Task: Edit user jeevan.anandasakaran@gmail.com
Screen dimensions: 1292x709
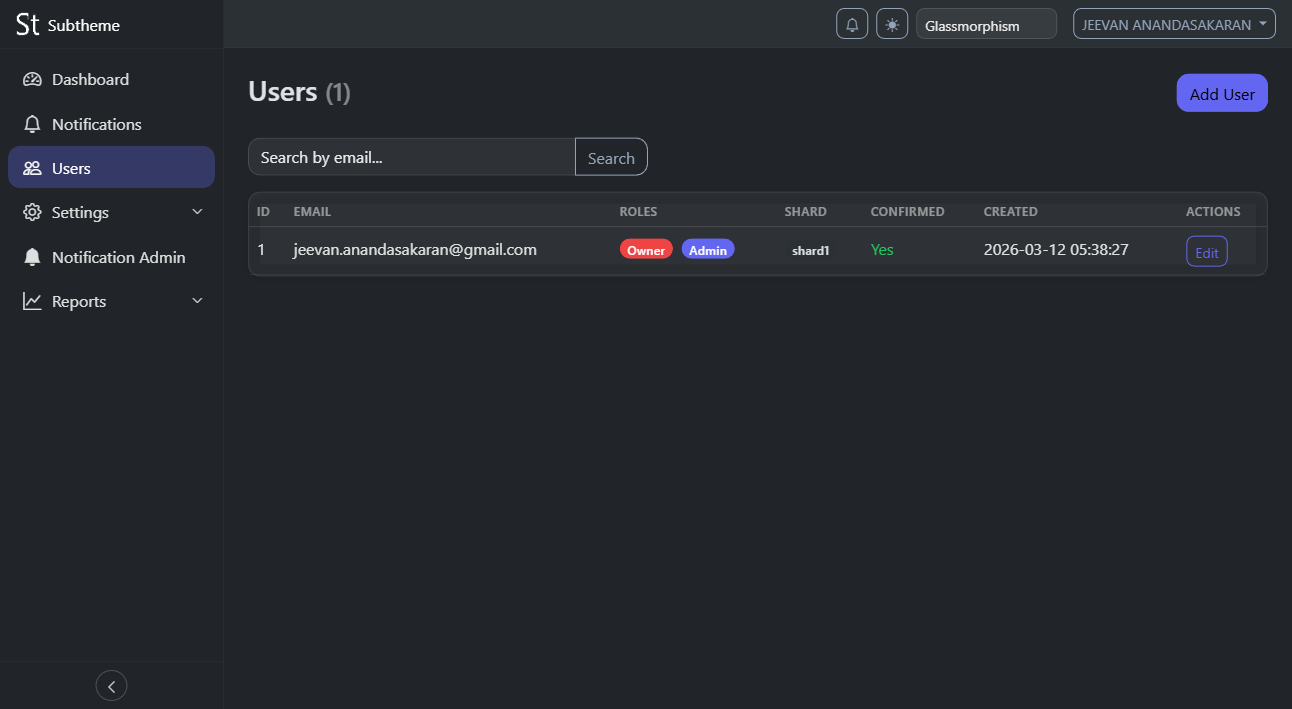Action: coord(1207,252)
